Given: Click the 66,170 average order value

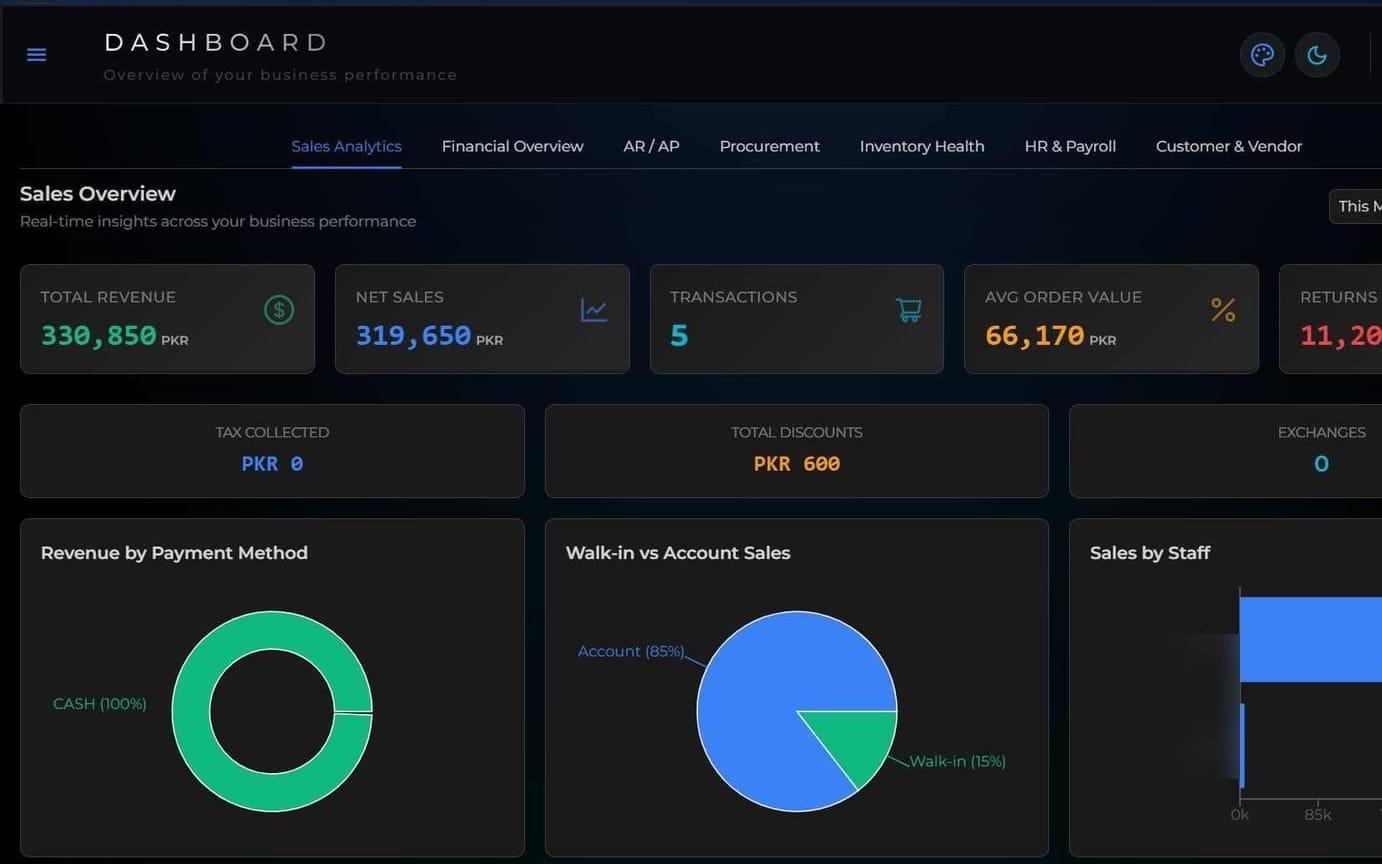Looking at the screenshot, I should pos(1034,336).
